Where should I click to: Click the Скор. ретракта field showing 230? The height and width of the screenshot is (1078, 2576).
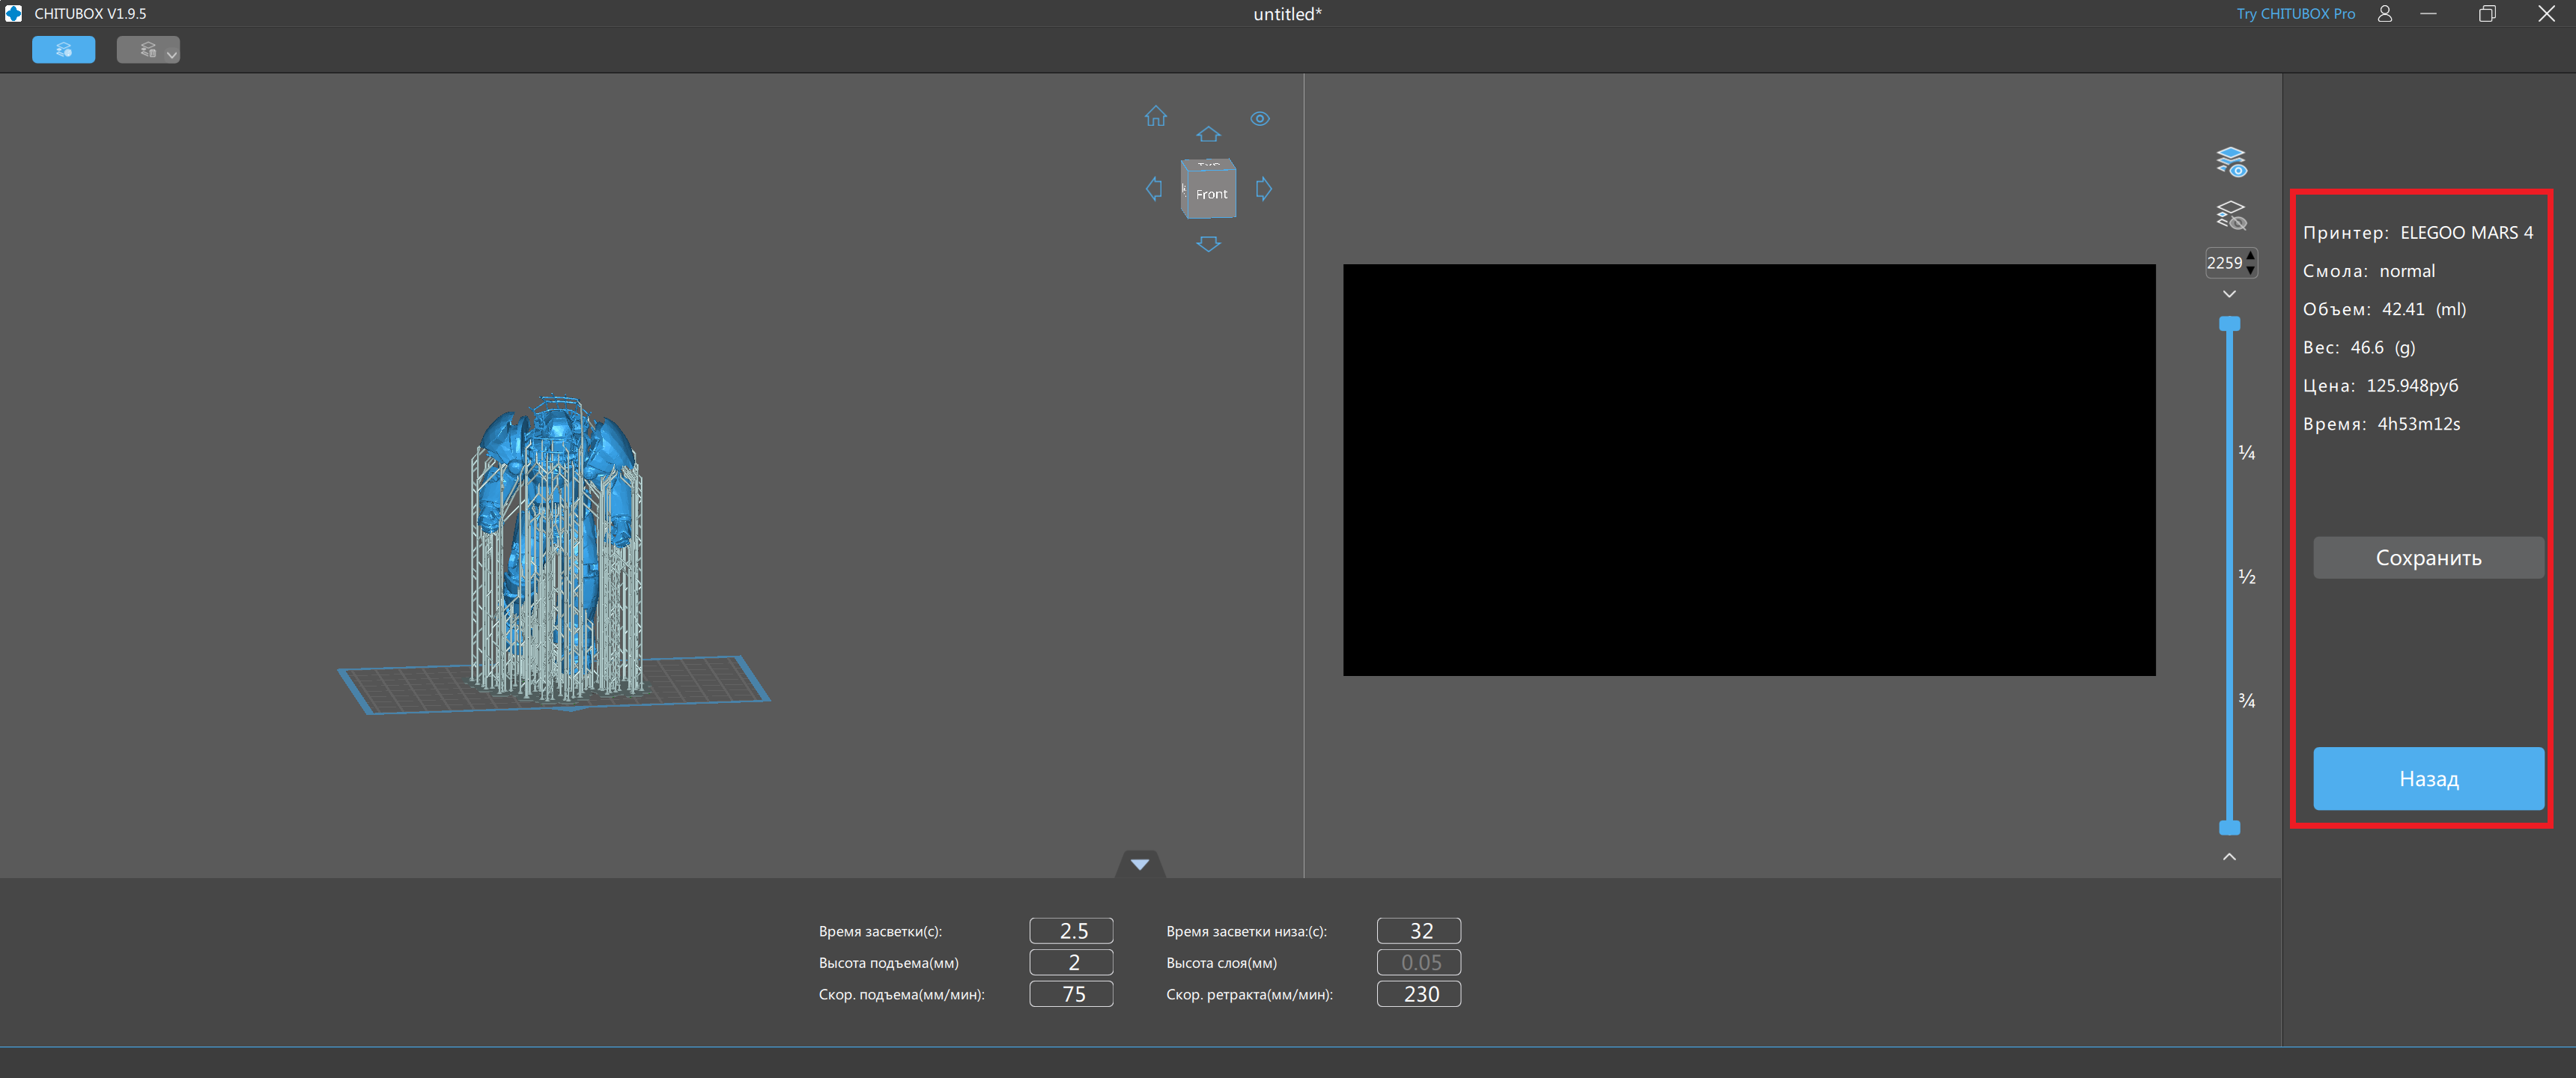(1418, 994)
